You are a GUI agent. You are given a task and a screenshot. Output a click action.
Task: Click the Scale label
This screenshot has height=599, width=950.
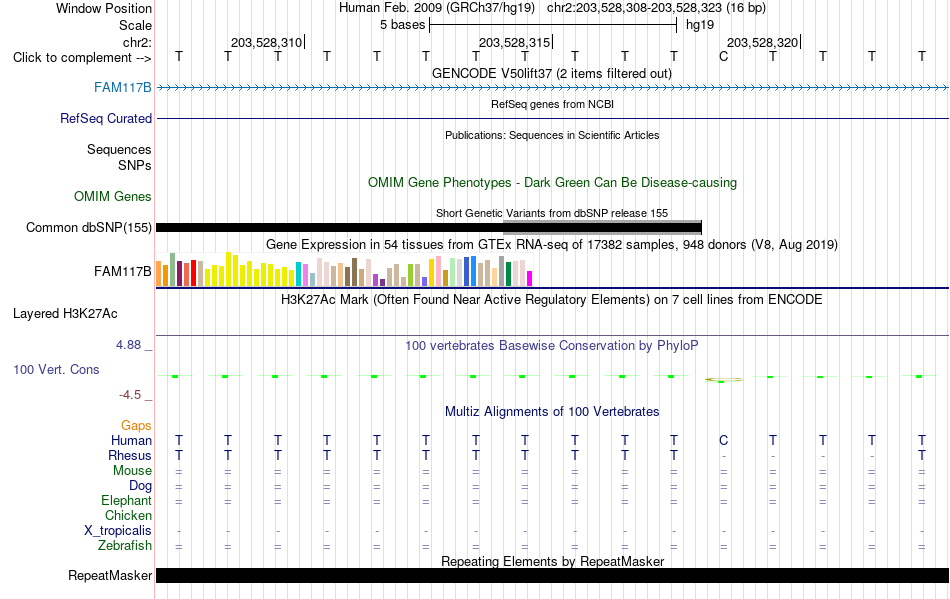tap(136, 25)
